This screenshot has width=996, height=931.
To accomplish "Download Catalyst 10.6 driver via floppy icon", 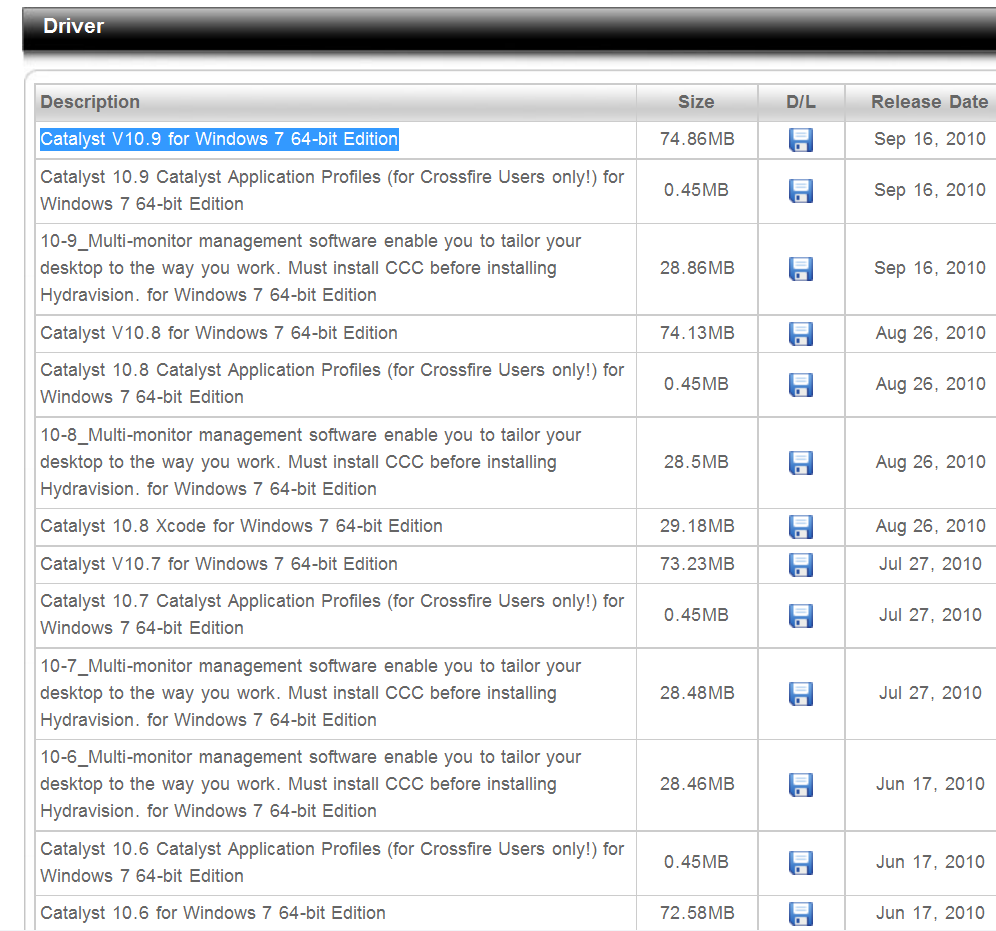I will (x=800, y=914).
